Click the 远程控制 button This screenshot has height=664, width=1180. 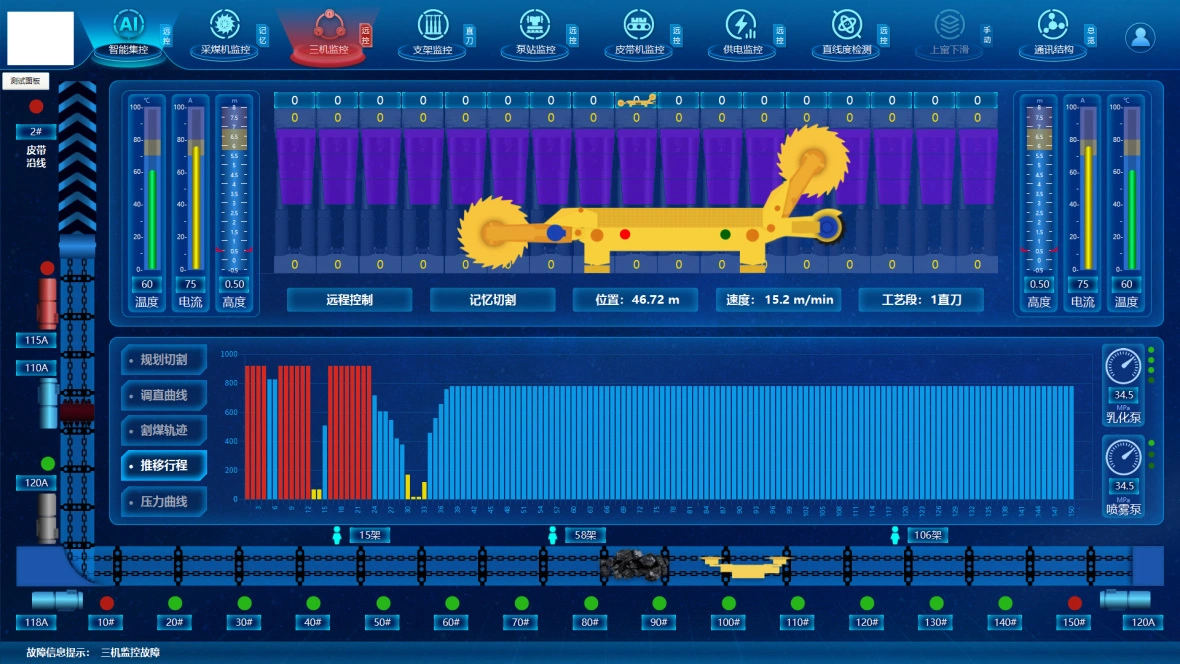349,300
